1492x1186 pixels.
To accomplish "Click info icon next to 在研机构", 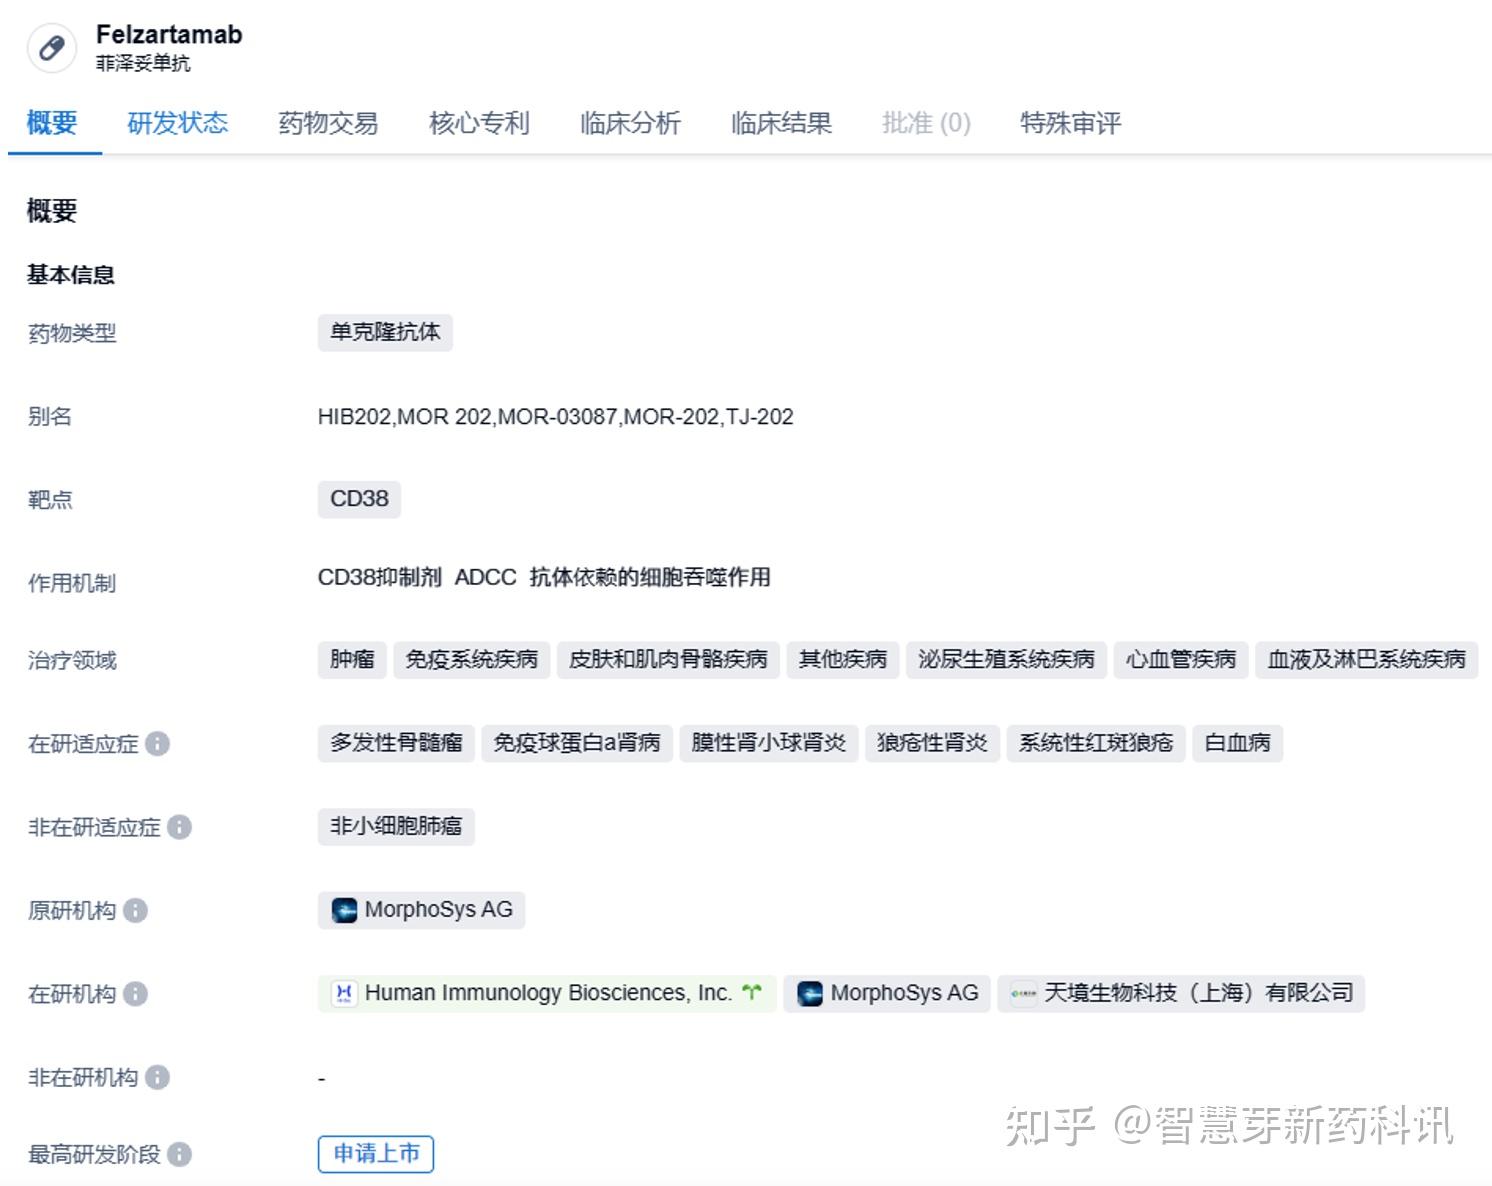I will (135, 994).
